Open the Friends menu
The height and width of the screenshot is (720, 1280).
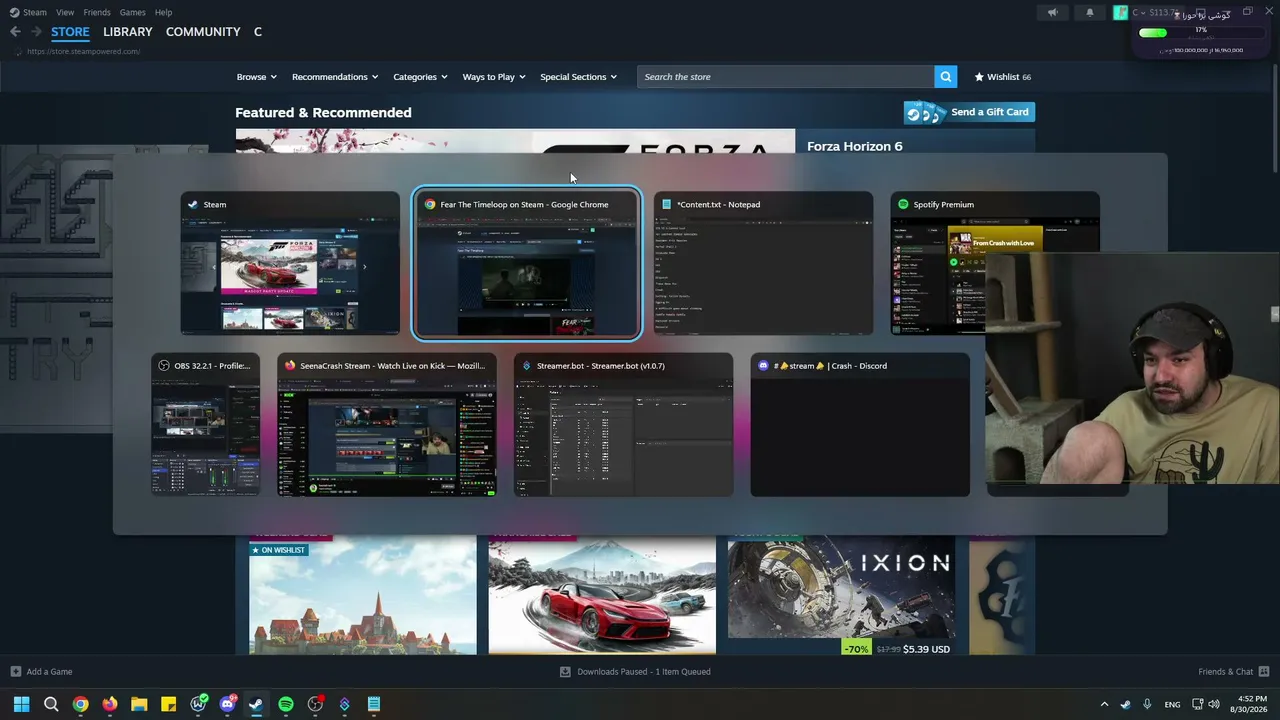tap(97, 12)
